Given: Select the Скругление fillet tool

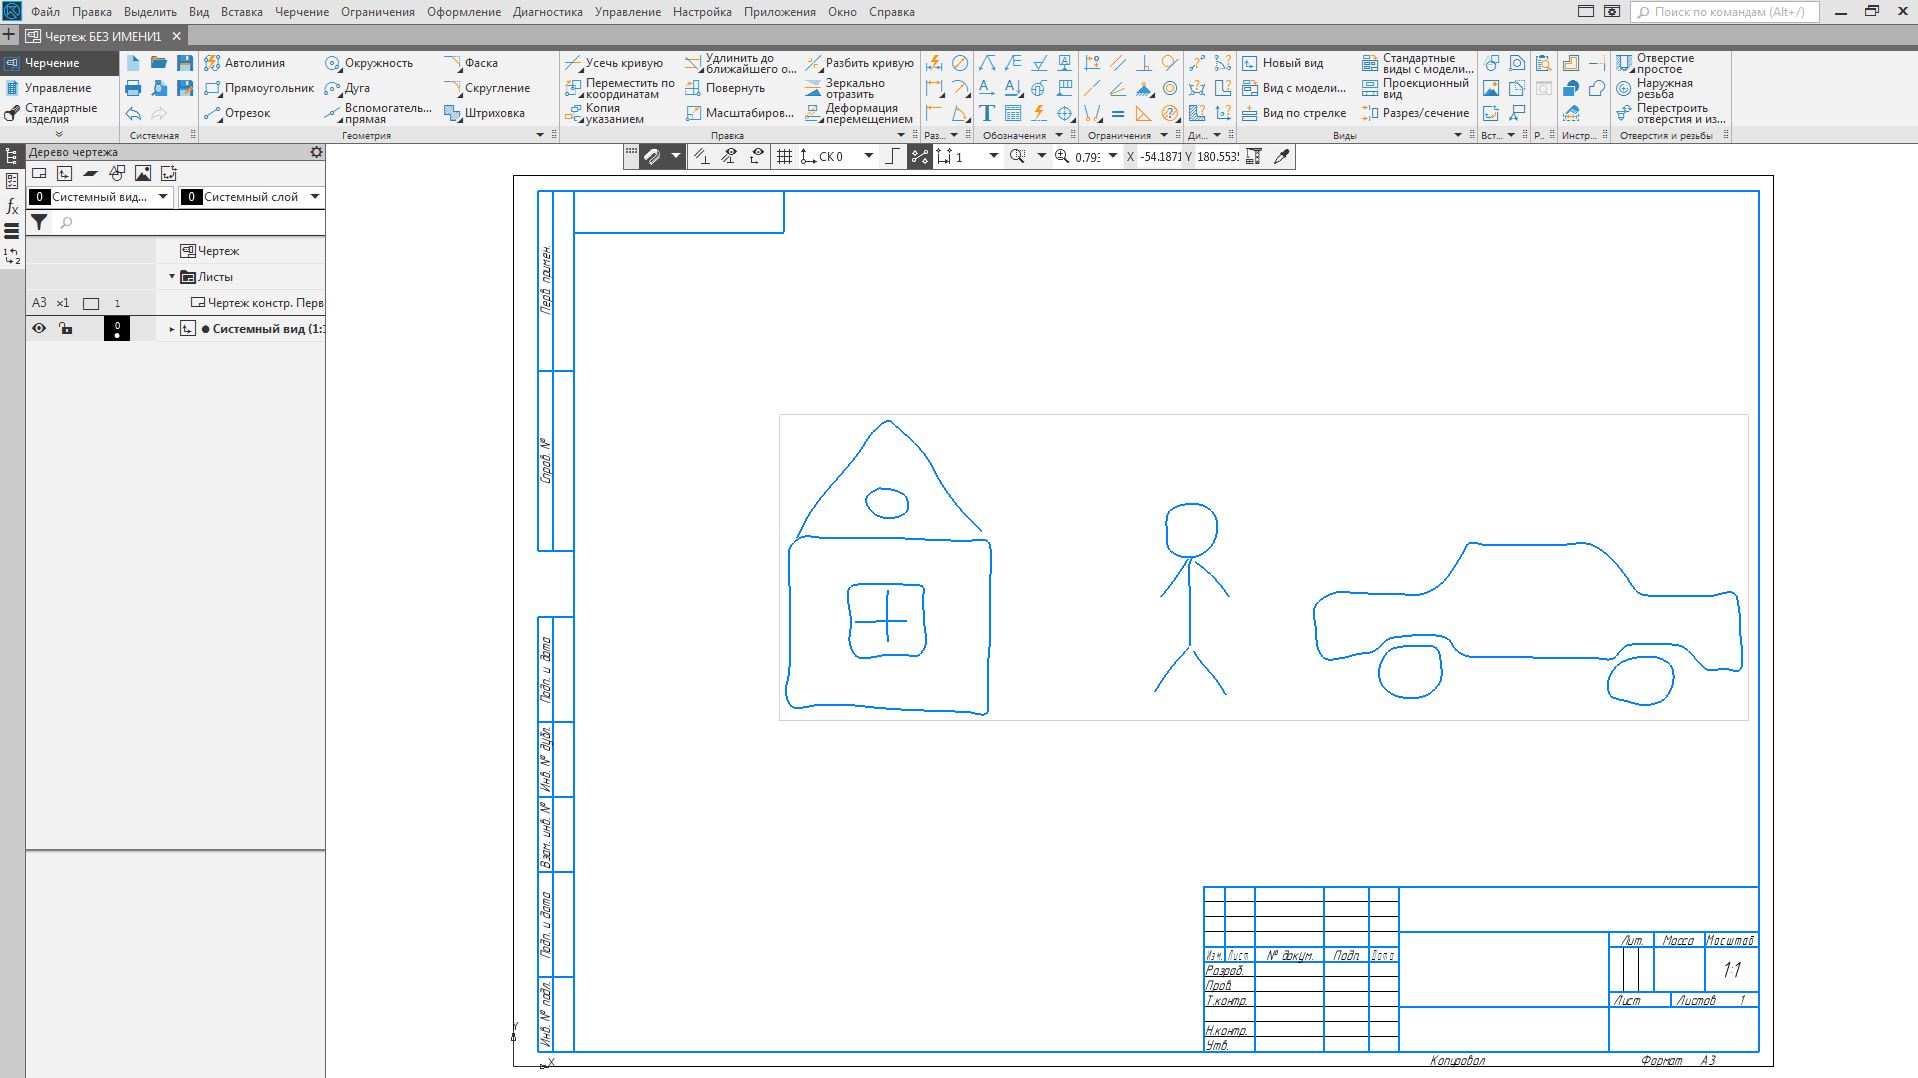Looking at the screenshot, I should pos(487,88).
